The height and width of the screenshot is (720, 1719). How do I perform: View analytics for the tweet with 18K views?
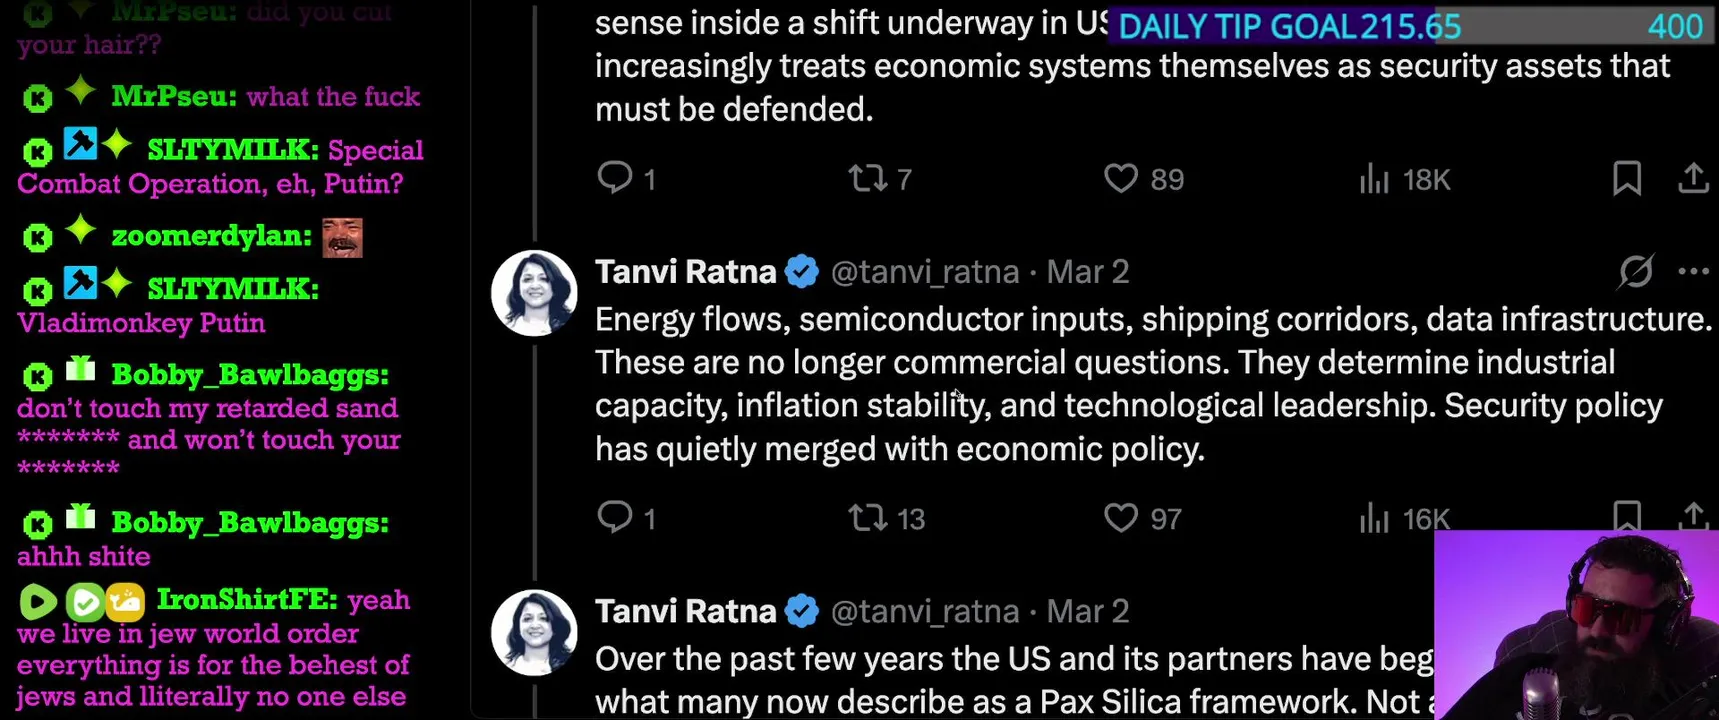click(x=1374, y=179)
